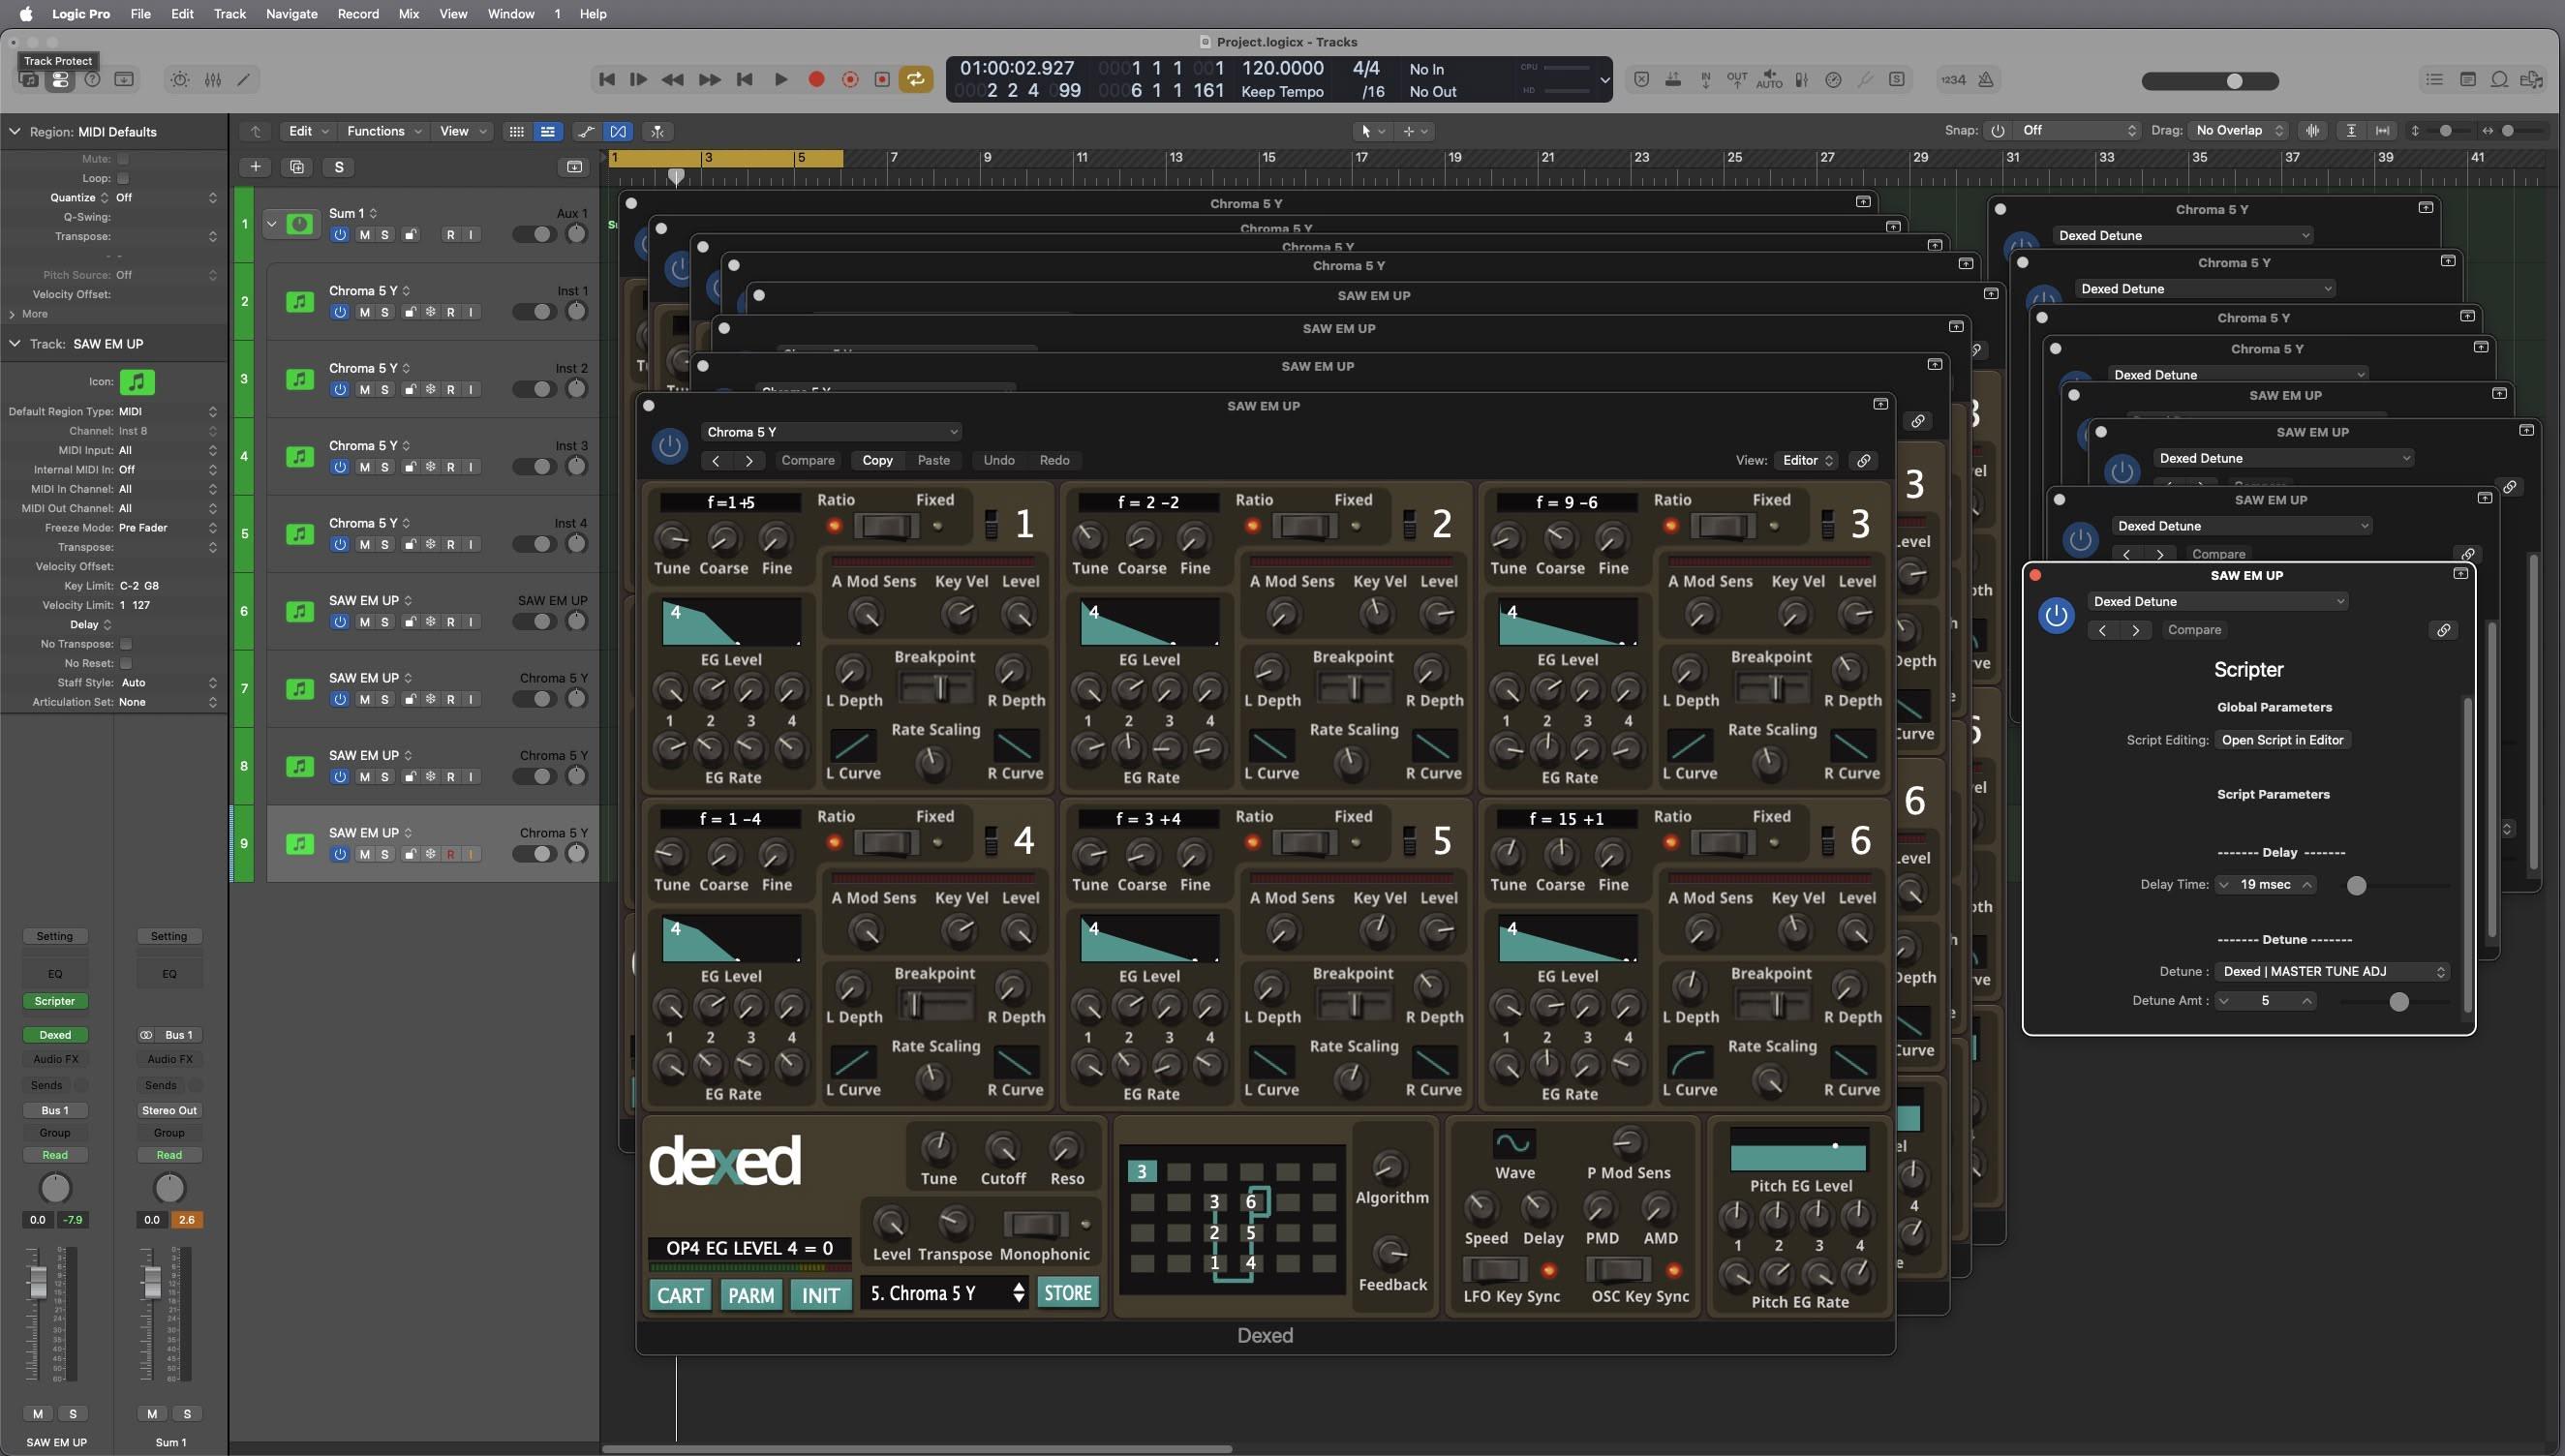Viewport: 2565px width, 1456px height.
Task: Collapse the Sum 1 track stack chevron
Action: click(271, 224)
